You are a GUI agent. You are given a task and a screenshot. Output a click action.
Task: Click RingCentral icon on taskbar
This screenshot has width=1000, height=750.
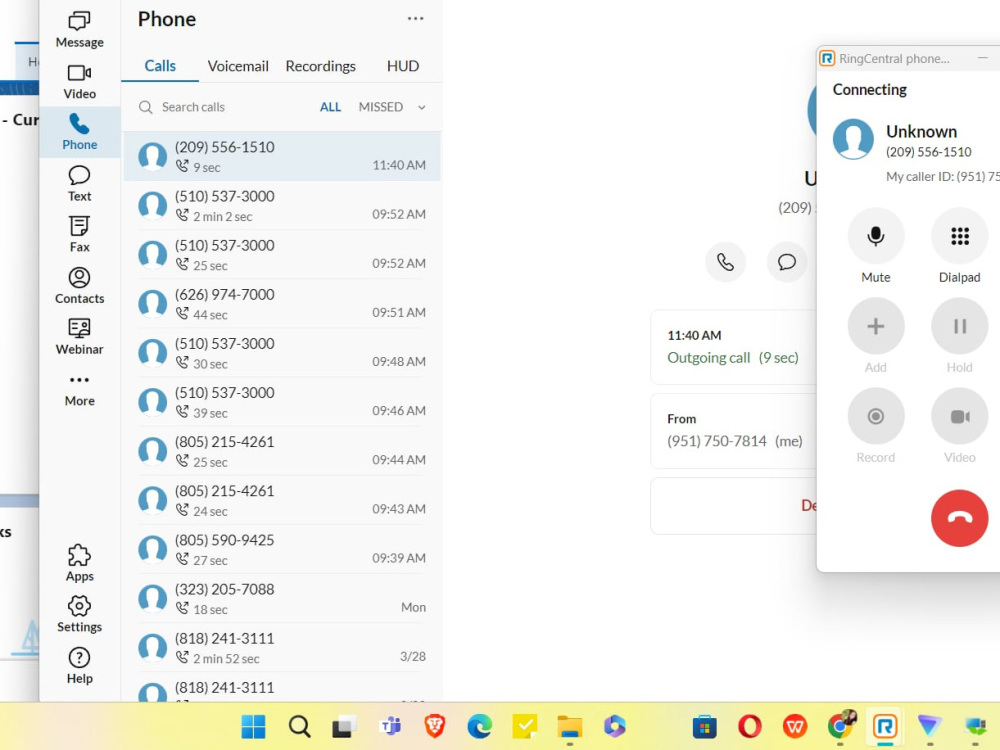[x=885, y=726]
